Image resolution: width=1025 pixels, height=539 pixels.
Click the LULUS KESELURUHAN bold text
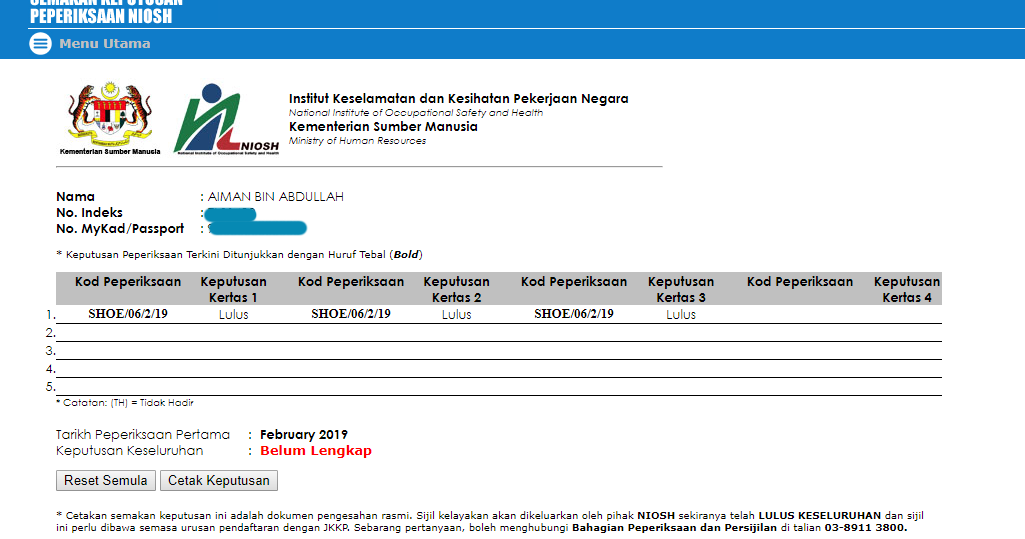(x=820, y=515)
